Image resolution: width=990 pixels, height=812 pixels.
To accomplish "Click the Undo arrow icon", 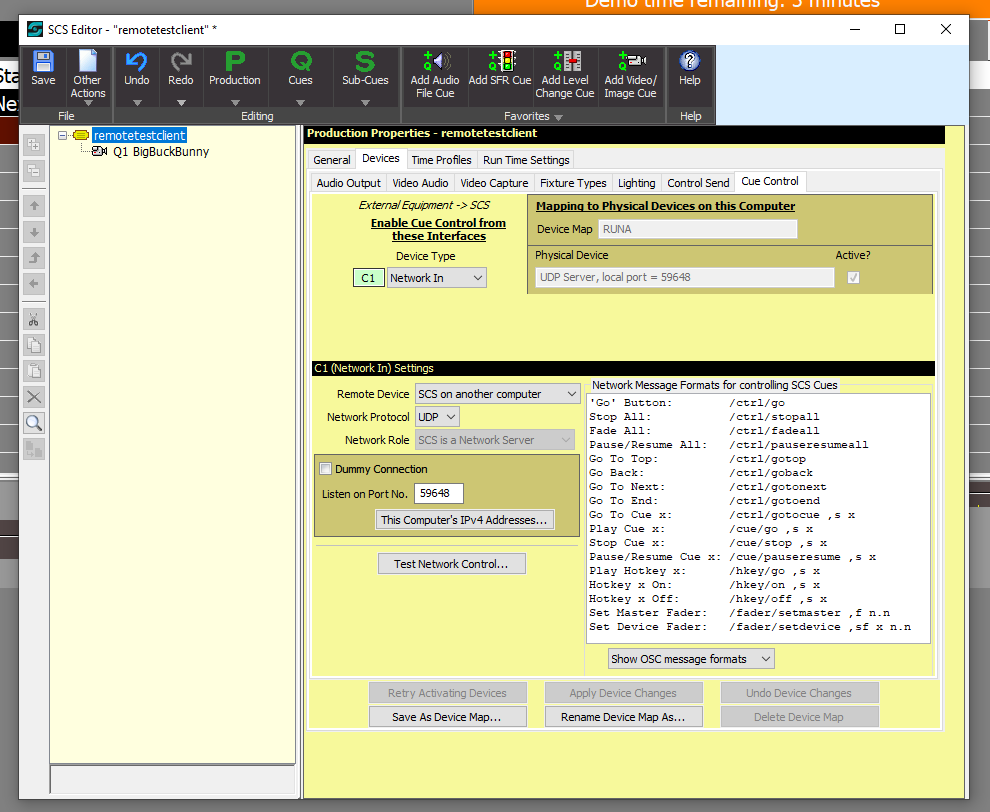I will coord(137,63).
